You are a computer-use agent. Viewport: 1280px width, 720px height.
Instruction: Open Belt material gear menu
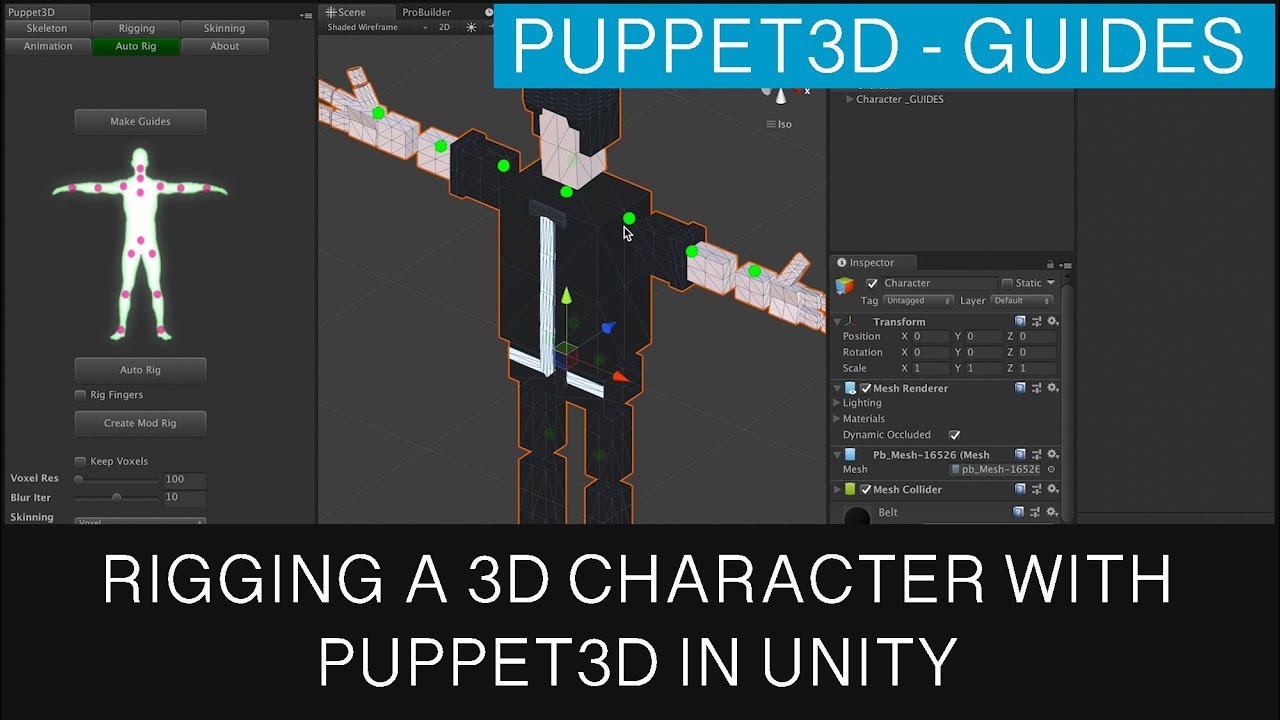1052,511
